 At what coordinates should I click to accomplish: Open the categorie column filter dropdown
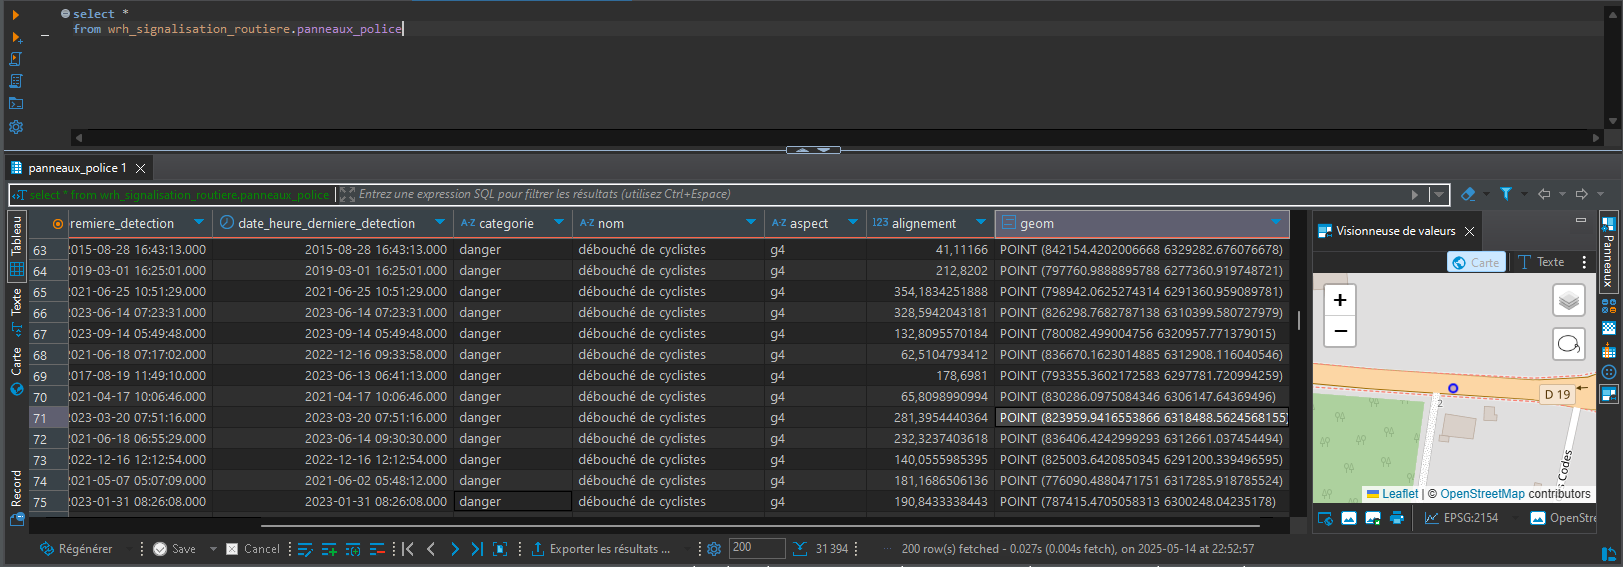click(x=559, y=223)
